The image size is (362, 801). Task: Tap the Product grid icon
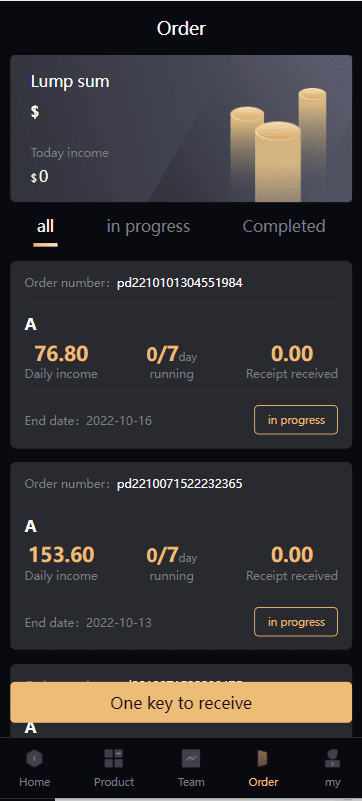point(114,759)
